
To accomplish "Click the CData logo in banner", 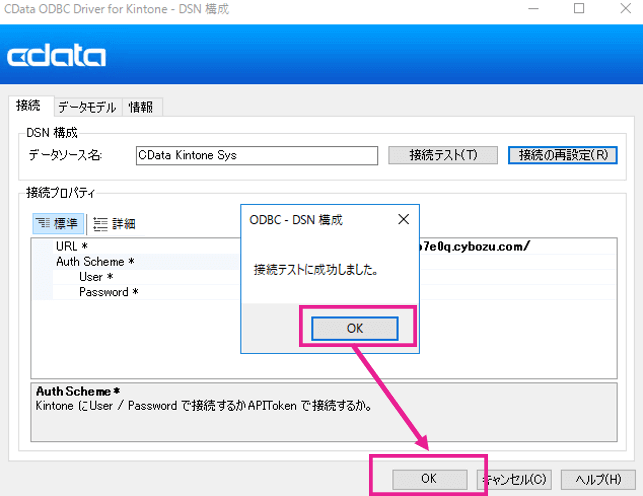I will 57,56.
